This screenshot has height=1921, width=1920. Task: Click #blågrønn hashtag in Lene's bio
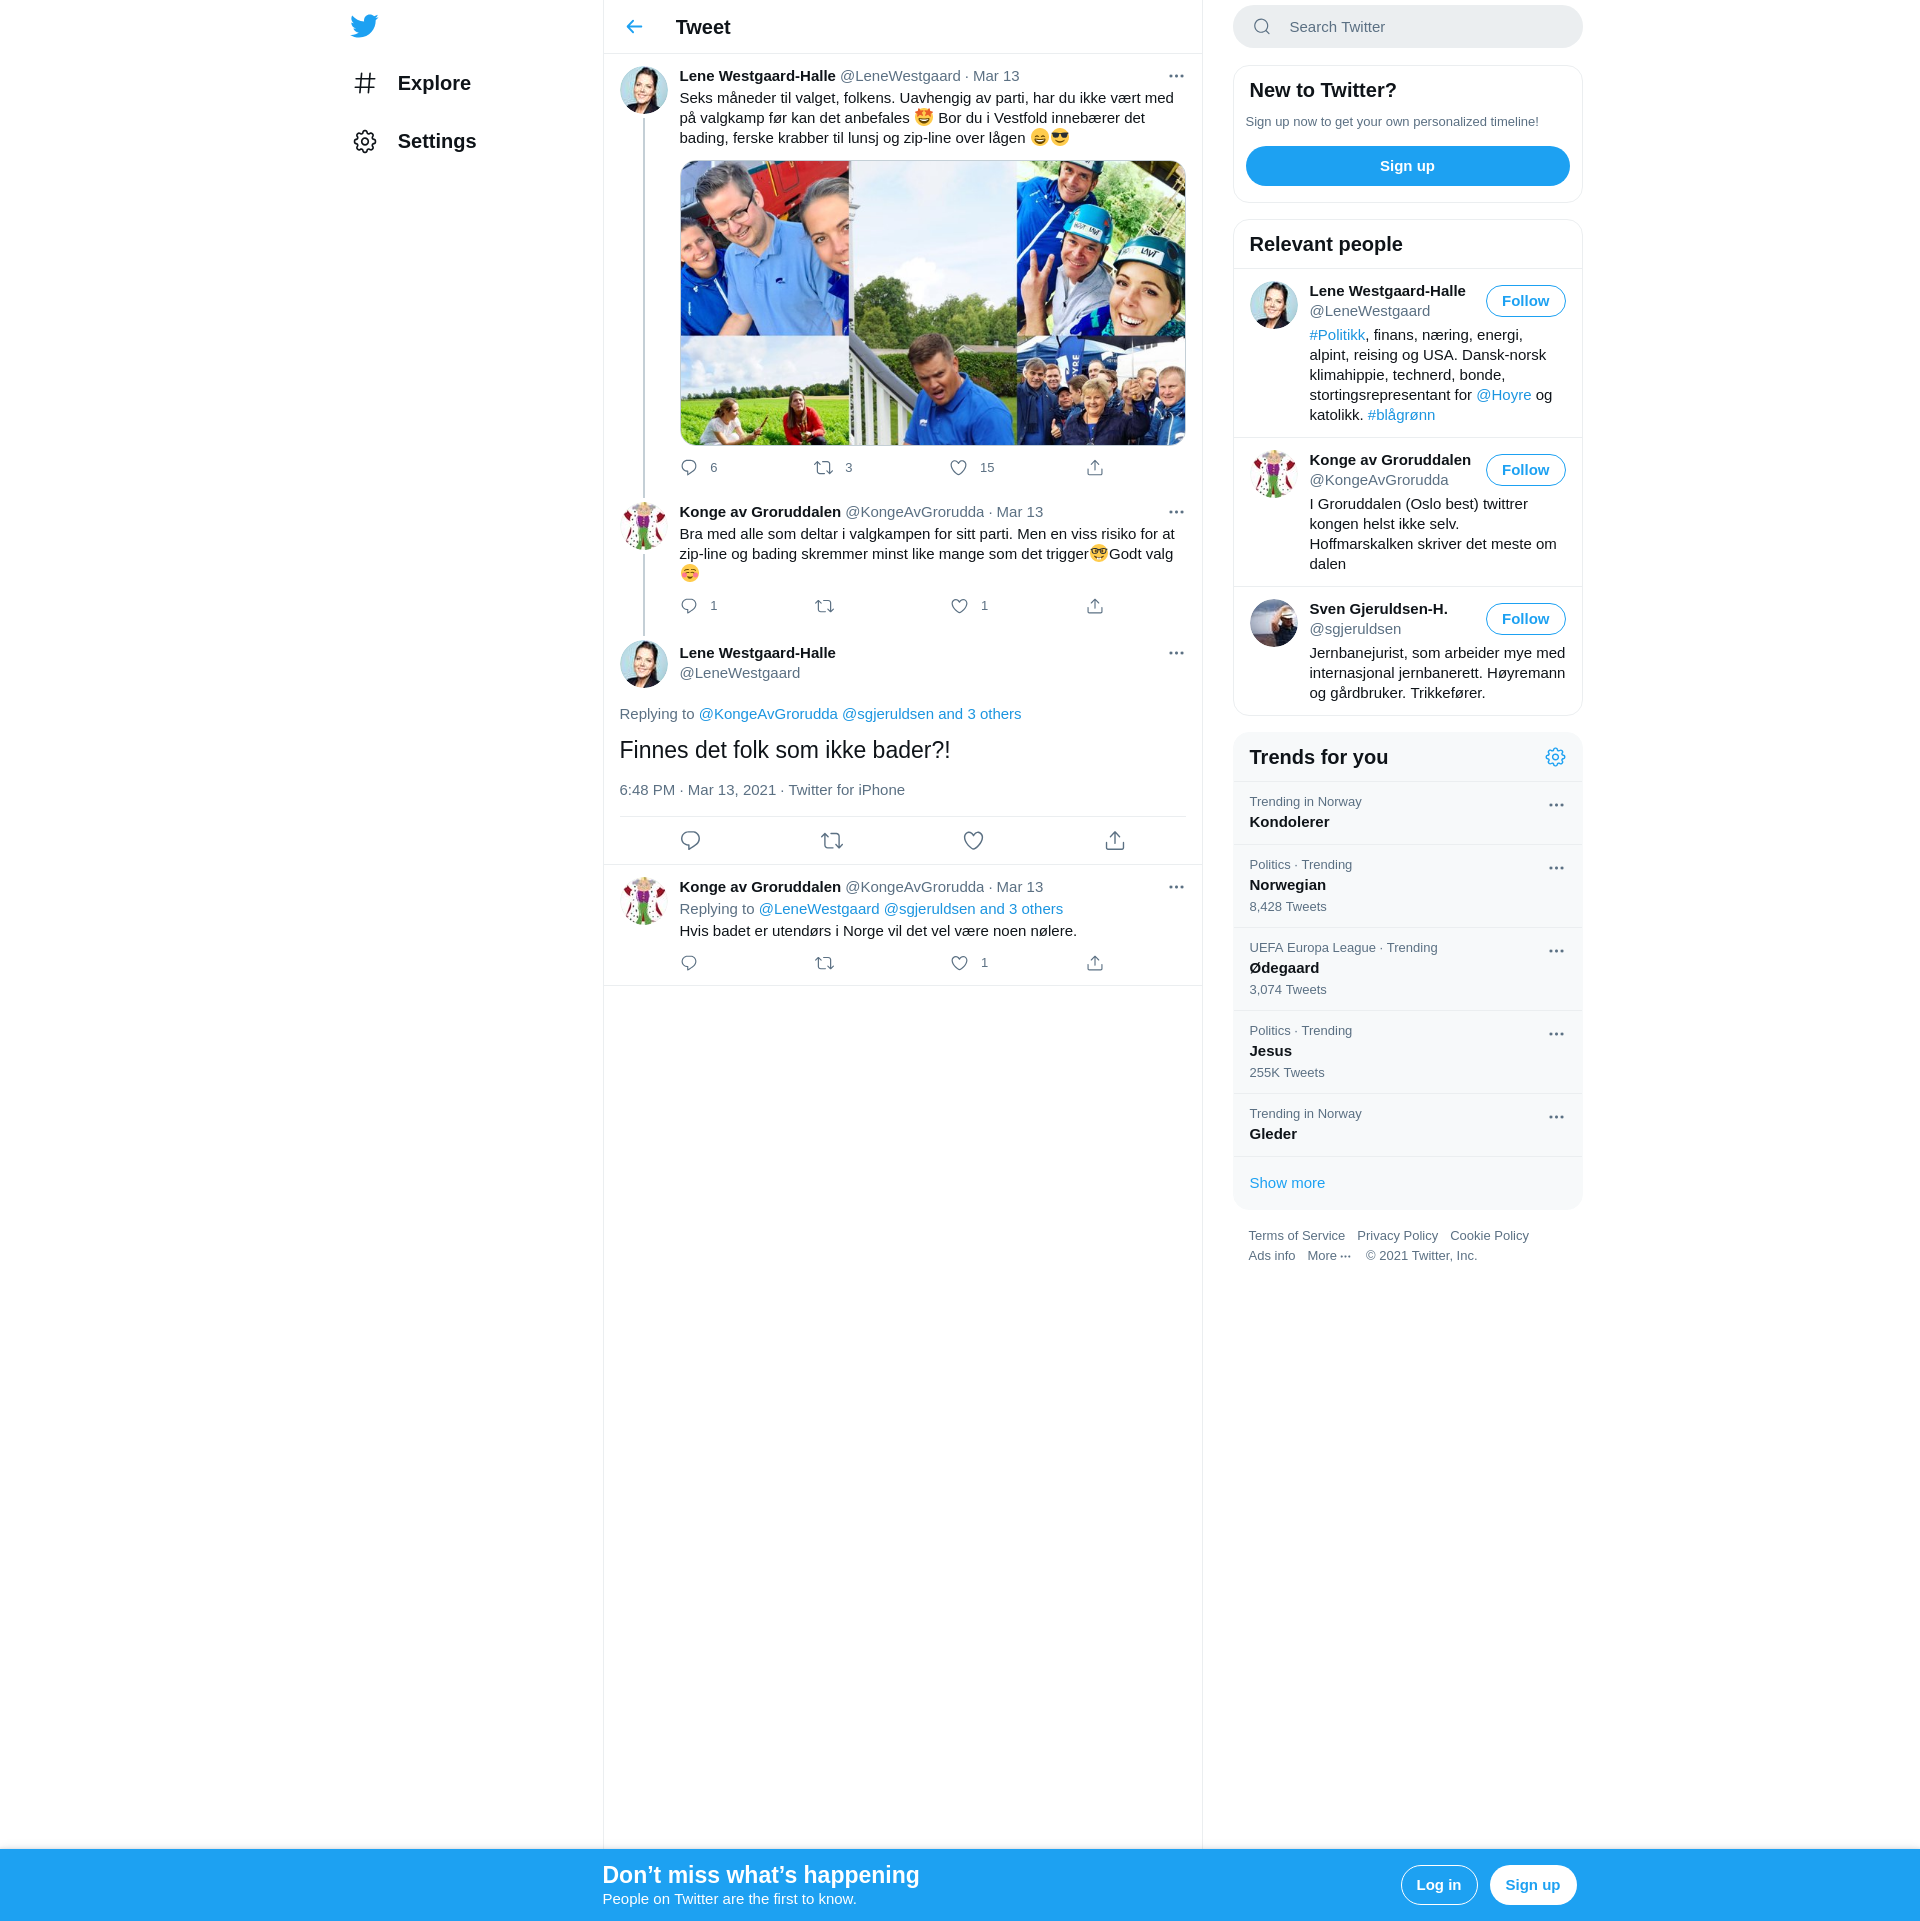click(1401, 415)
